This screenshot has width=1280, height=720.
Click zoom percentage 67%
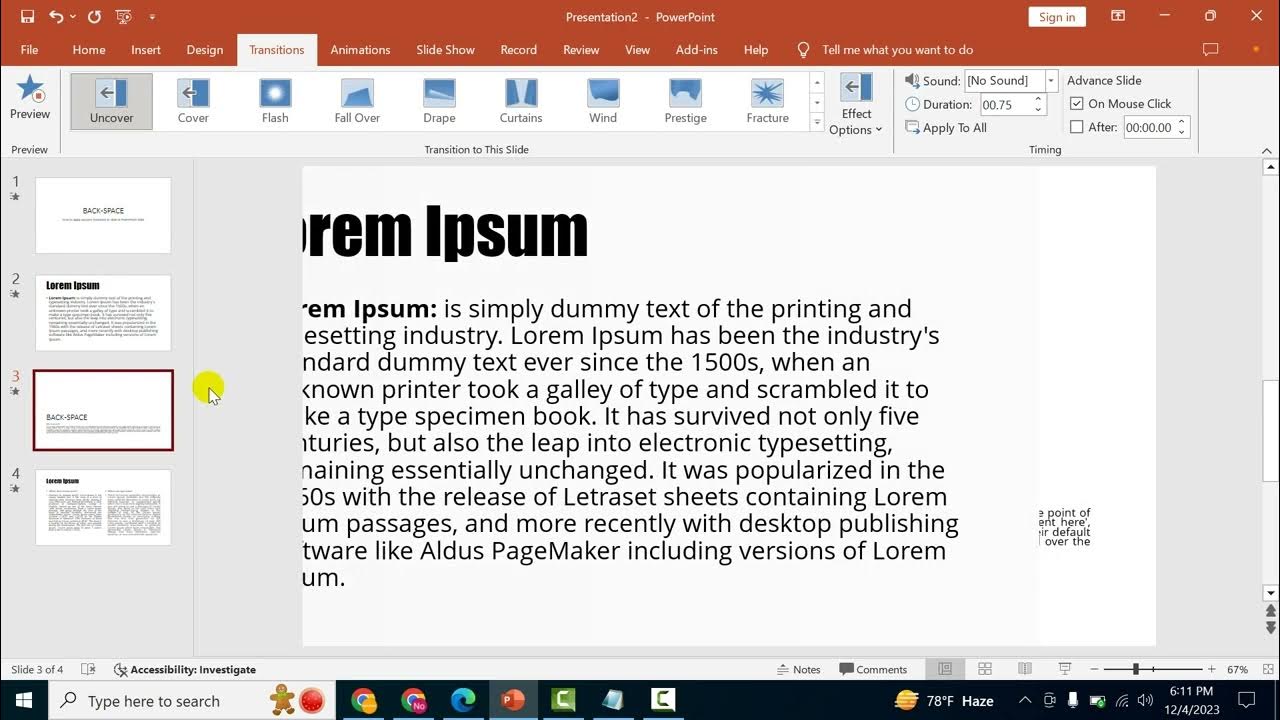[1238, 669]
